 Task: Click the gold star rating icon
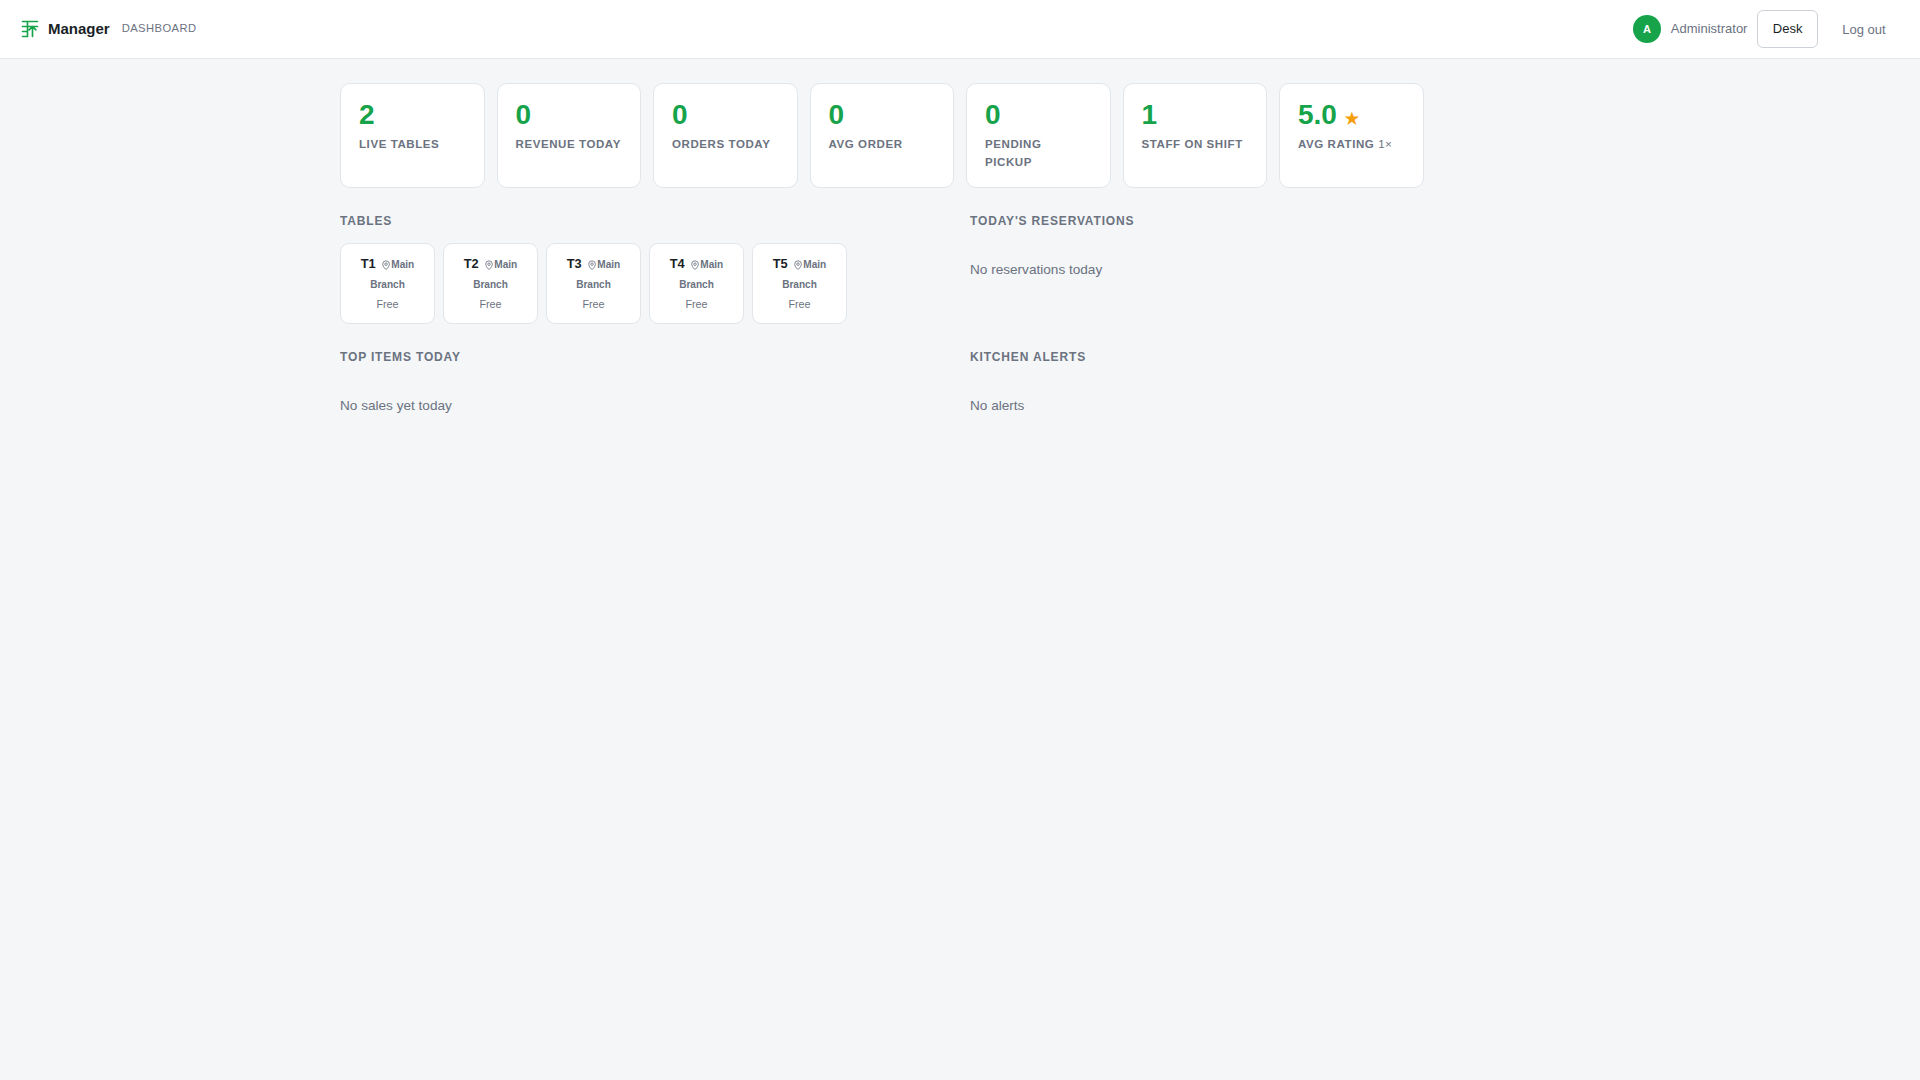tap(1352, 118)
